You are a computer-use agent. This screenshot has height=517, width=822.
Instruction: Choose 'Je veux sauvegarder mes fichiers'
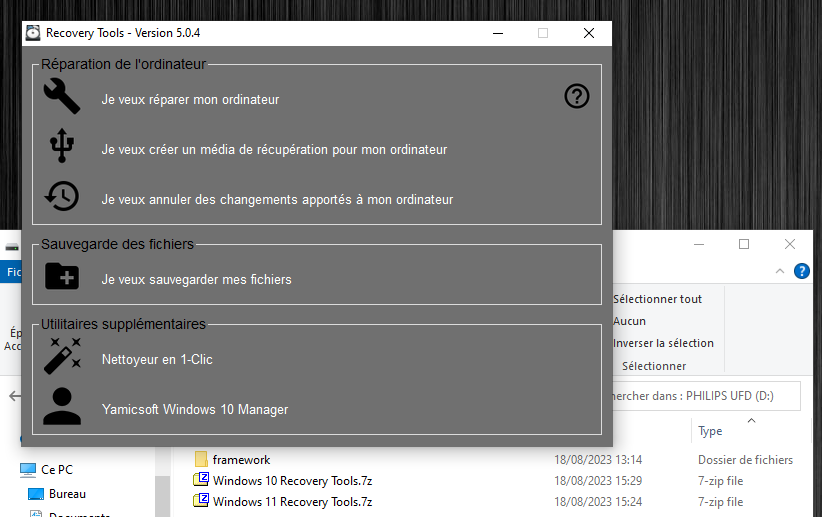point(197,279)
